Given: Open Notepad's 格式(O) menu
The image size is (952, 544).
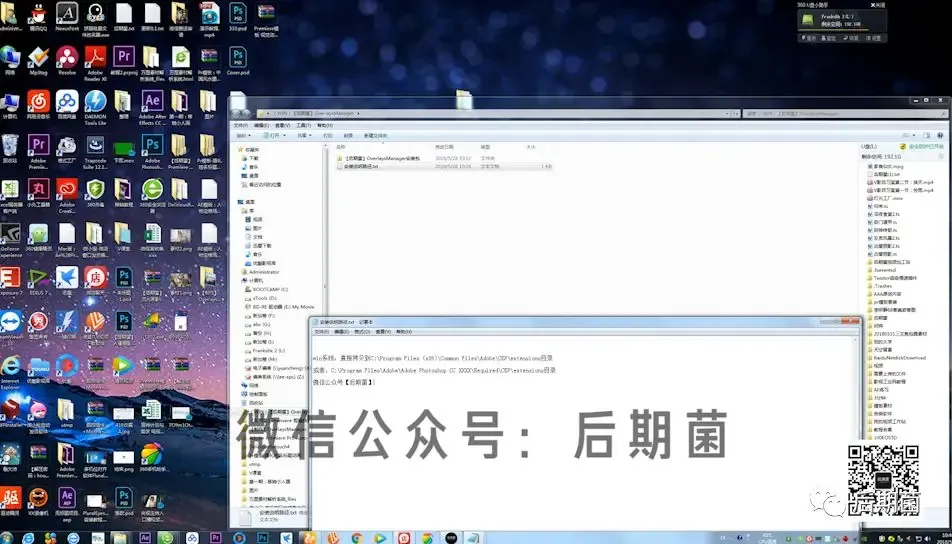Looking at the screenshot, I should (362, 332).
